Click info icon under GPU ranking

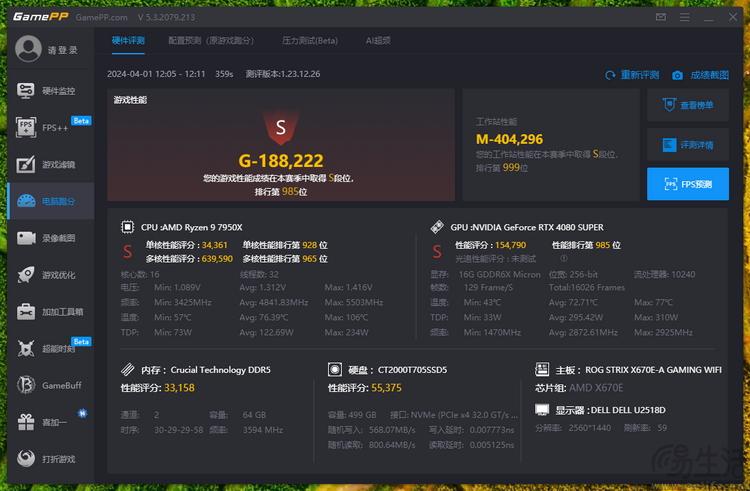564,258
